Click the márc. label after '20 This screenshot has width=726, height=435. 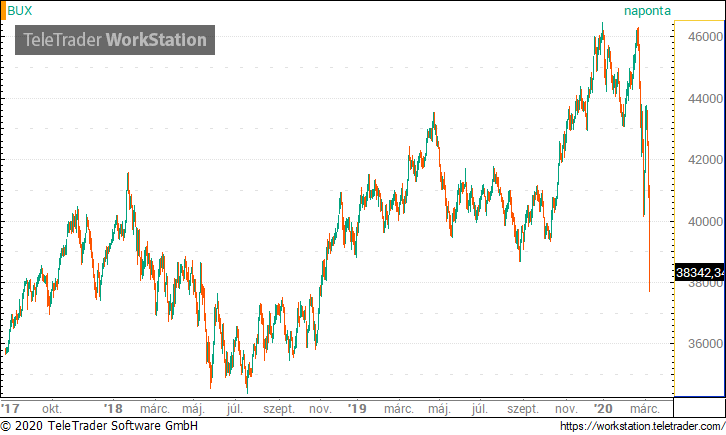point(645,409)
